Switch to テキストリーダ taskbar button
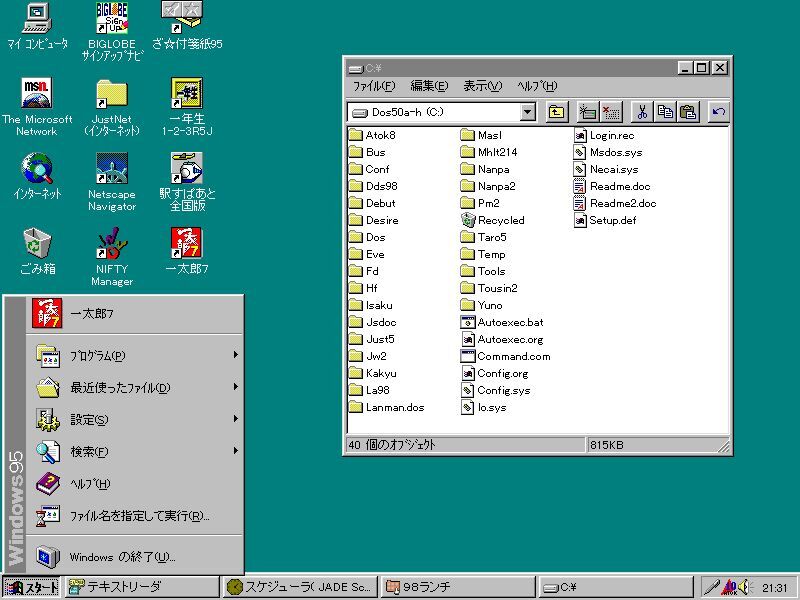The height and width of the screenshot is (600, 800). point(141,587)
